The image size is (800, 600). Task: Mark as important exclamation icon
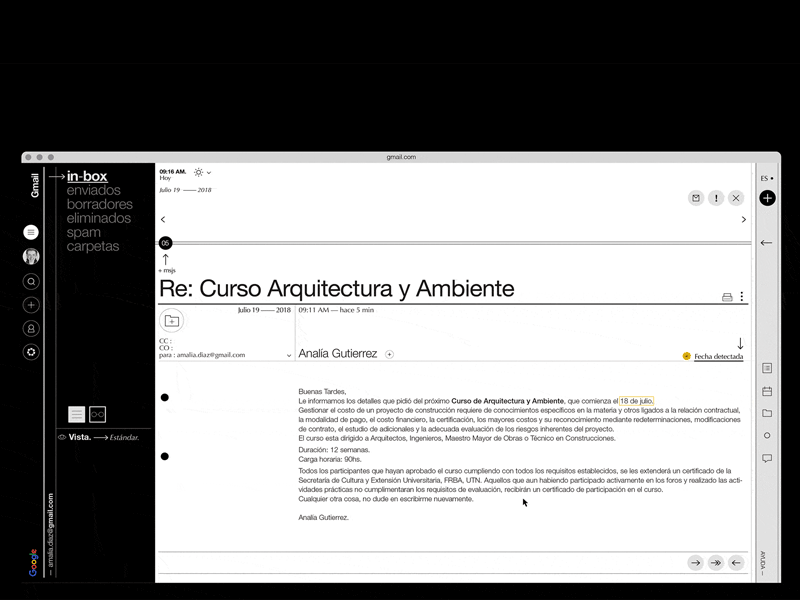(716, 198)
